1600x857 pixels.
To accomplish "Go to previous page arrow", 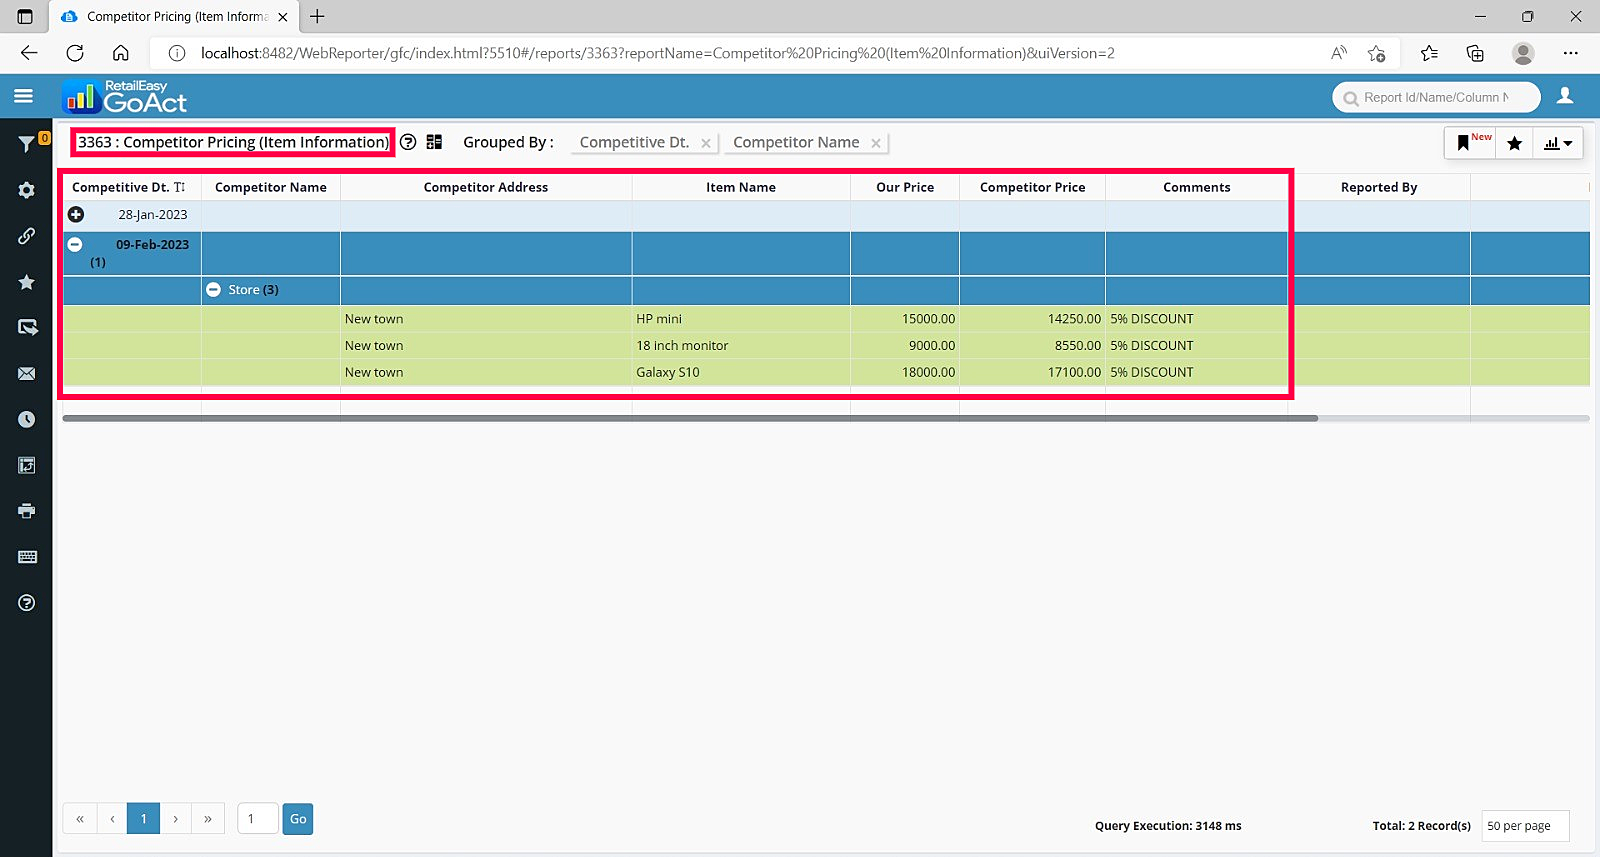I will pos(112,819).
